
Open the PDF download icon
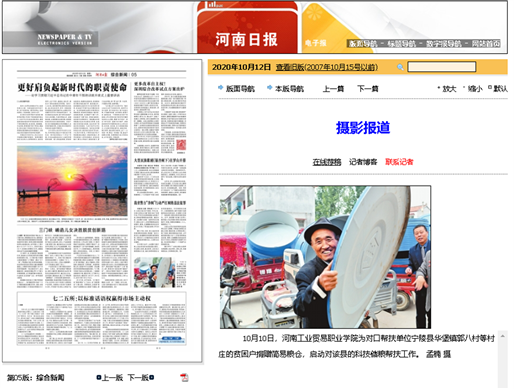click(x=184, y=377)
